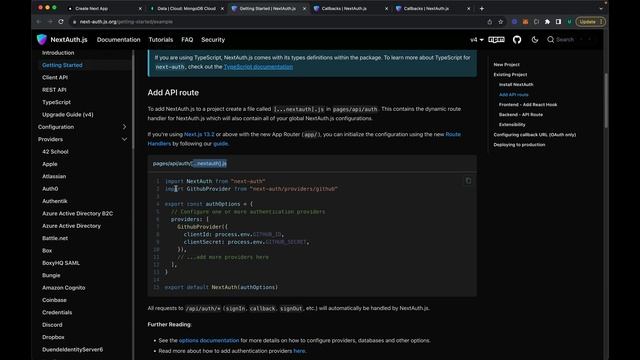
Task: Close the MongoDB Cloud tab
Action: pos(222,9)
